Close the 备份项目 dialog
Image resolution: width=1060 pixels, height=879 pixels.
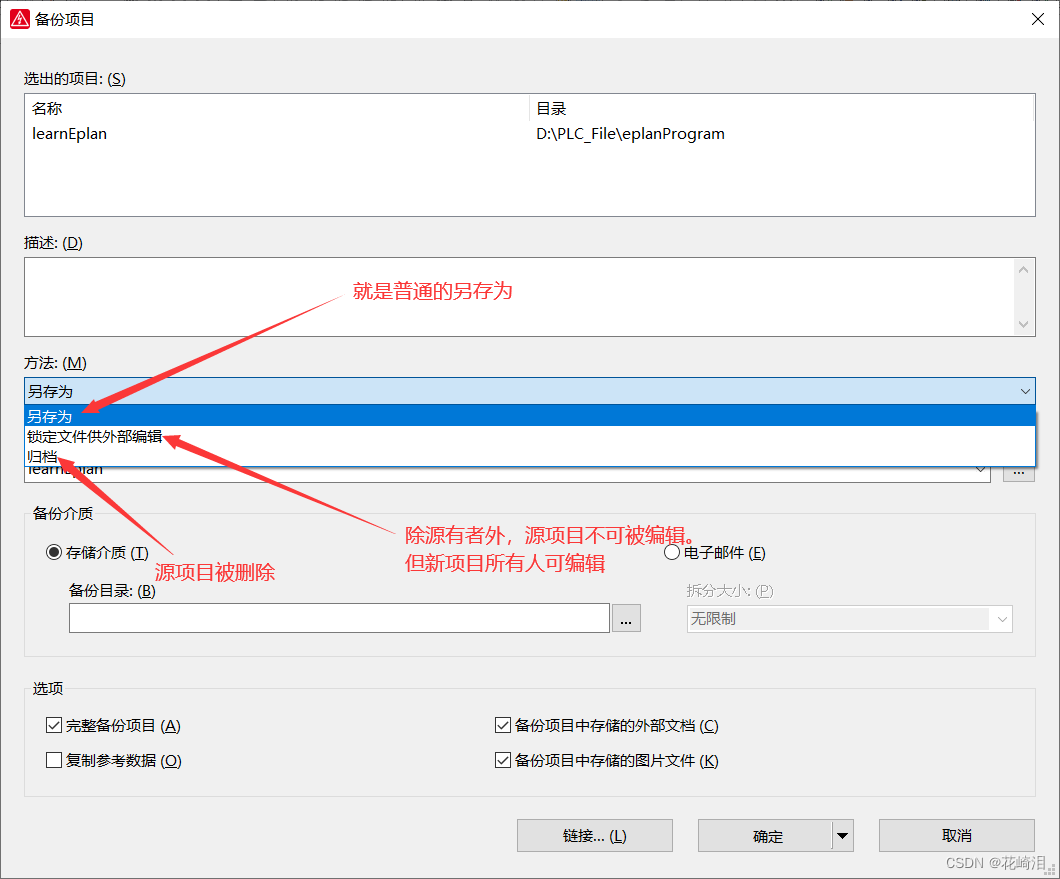pyautogui.click(x=1038, y=19)
